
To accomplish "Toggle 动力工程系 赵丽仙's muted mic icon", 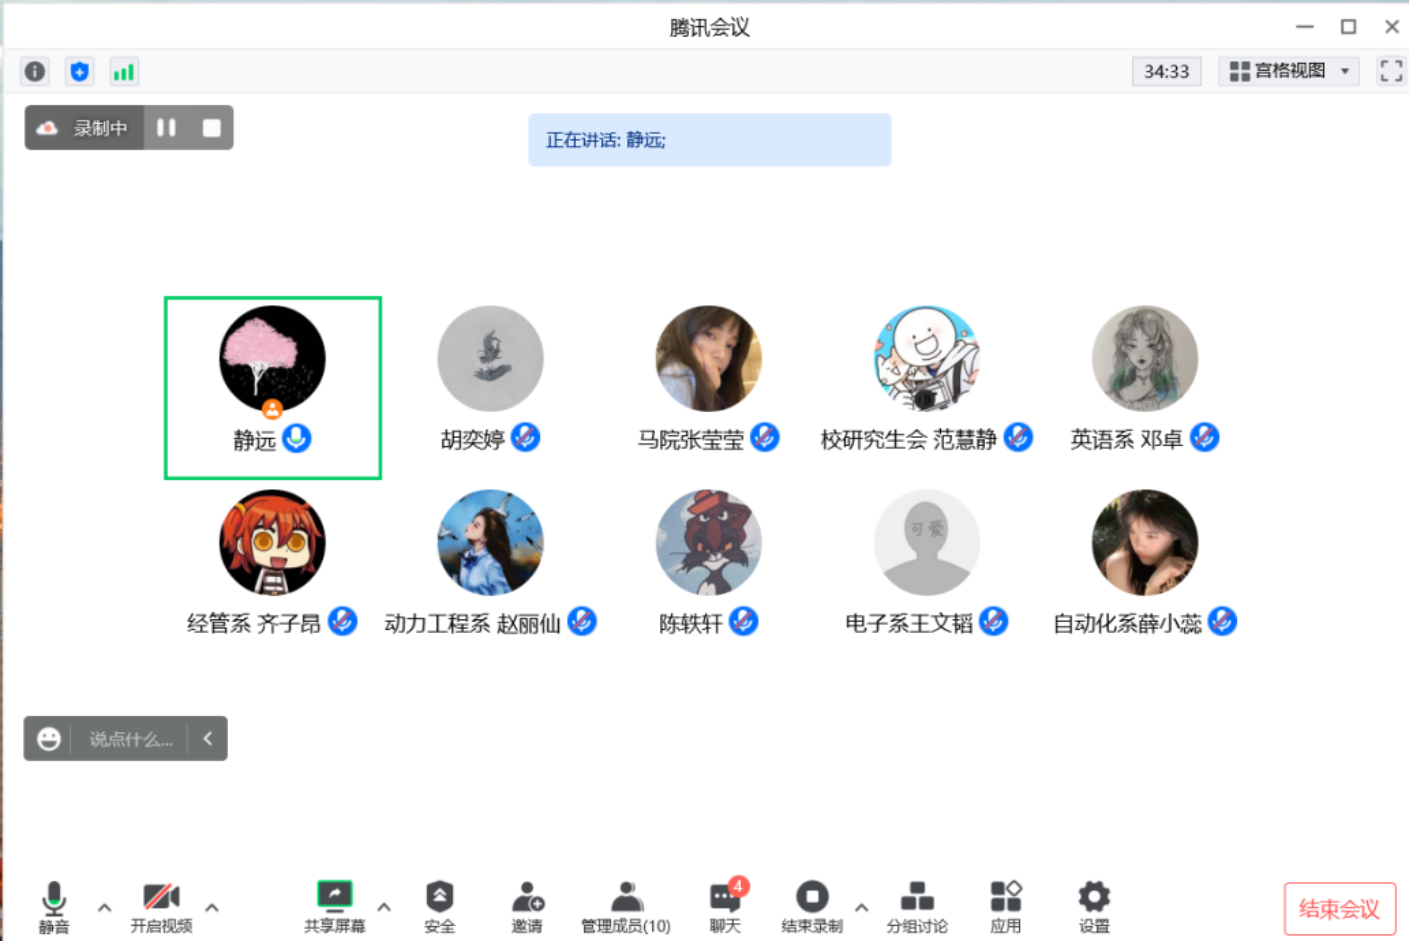I will click(582, 621).
